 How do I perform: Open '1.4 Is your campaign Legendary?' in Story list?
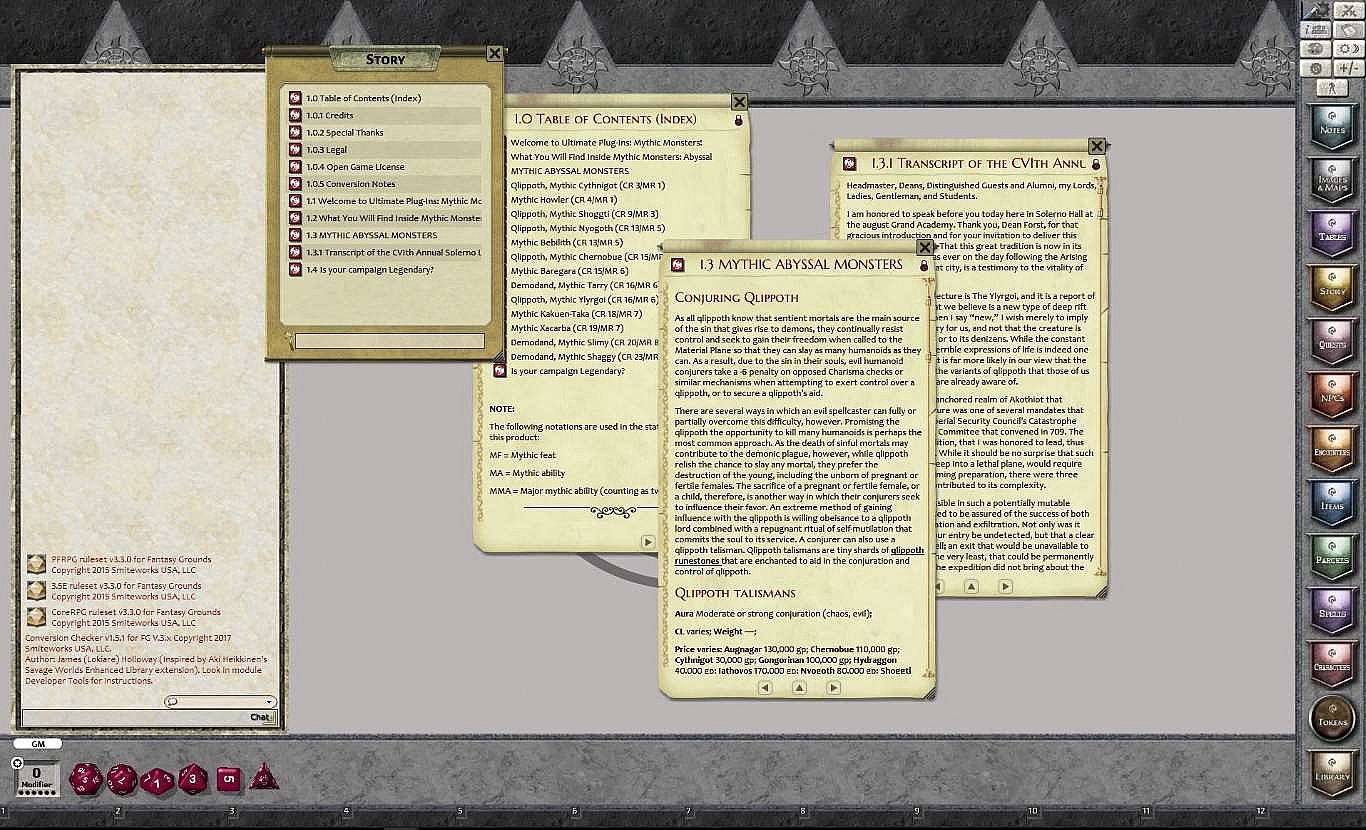coord(385,270)
